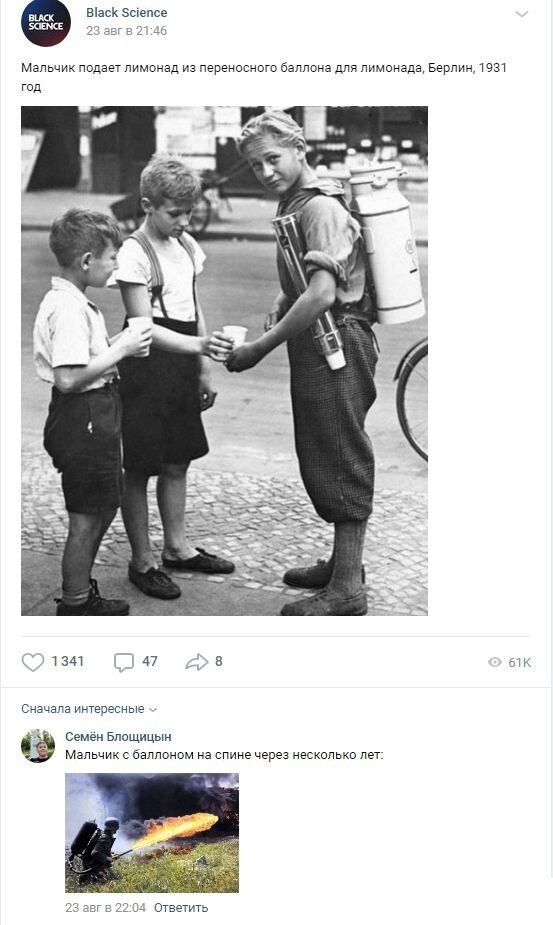Open the Сначала интересные sort dropdown
Screen dimensions: 553x925
coord(89,708)
